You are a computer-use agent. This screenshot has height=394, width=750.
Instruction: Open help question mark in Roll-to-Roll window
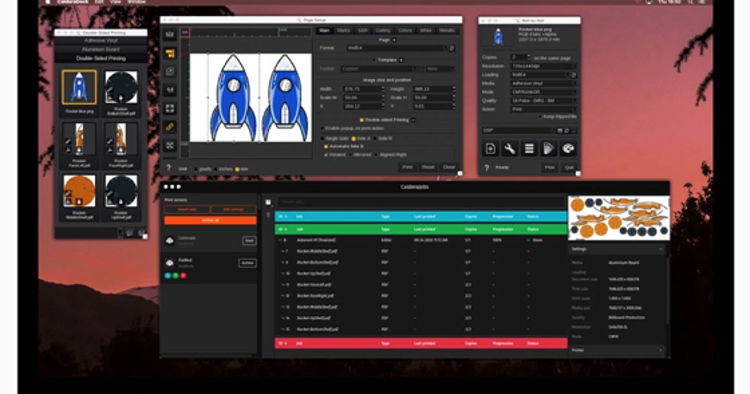coord(486,167)
